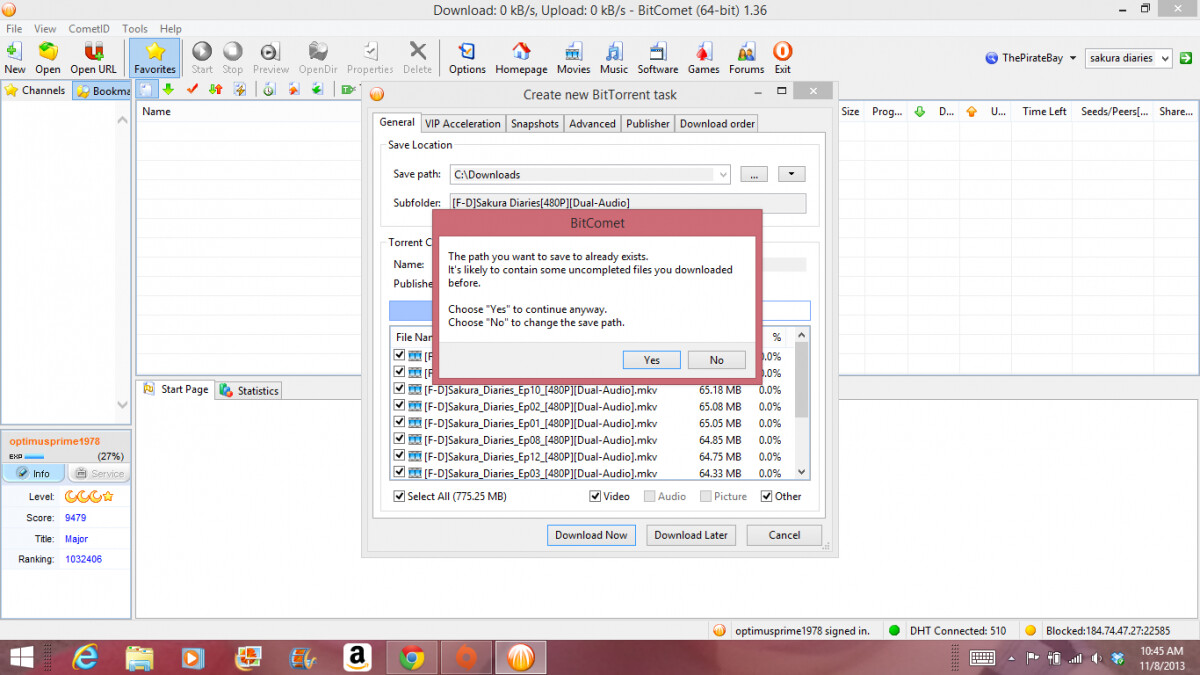Viewport: 1200px width, 675px height.
Task: Uncheck the Sakura_Diaries_Ep10 file entry
Action: 398,389
